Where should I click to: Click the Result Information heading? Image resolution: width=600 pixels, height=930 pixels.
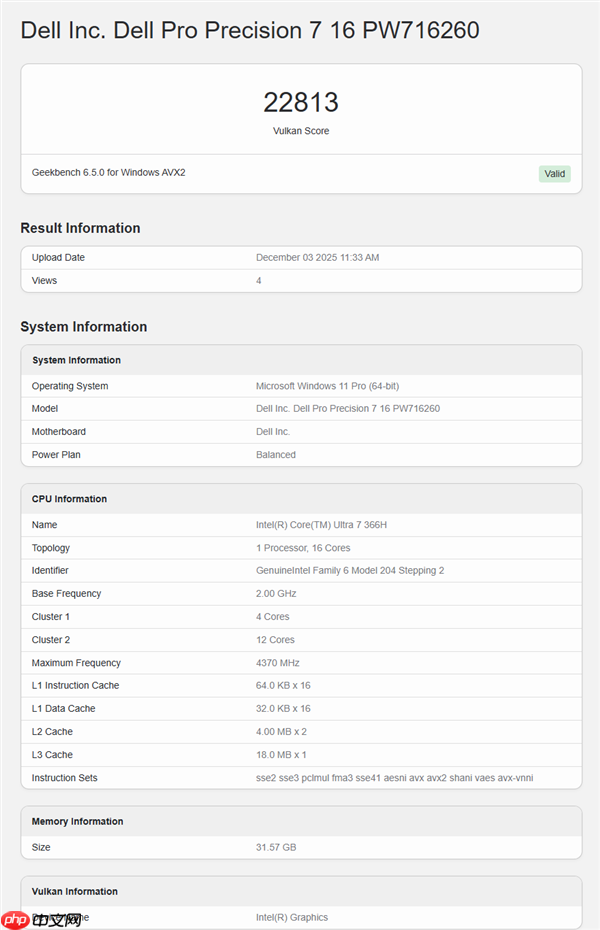(x=80, y=228)
